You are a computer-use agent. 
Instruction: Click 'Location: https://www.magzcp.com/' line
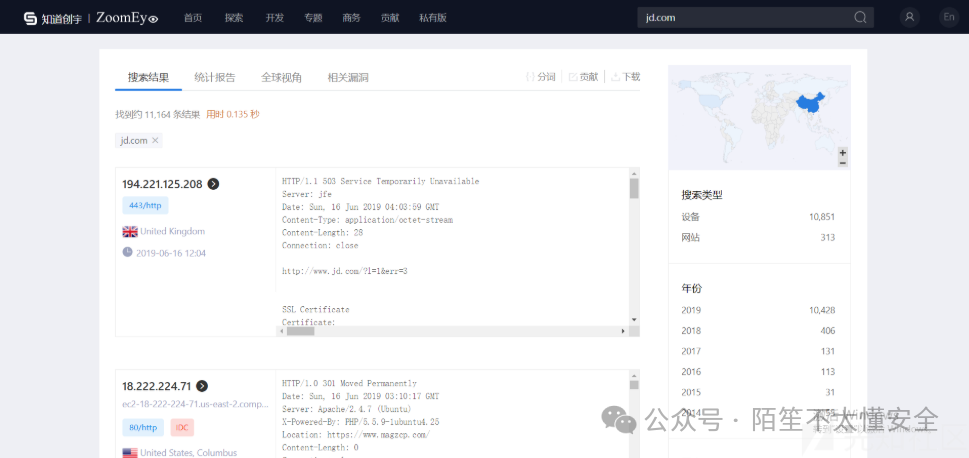355,435
